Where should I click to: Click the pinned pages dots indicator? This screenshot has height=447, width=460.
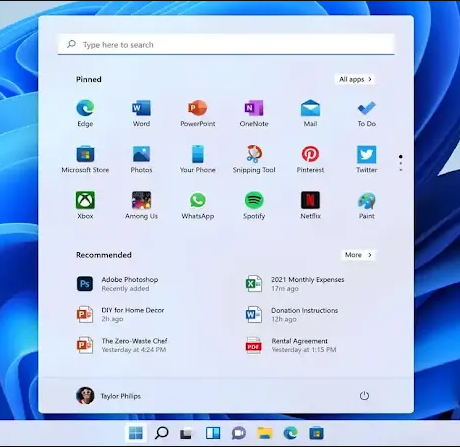point(401,163)
